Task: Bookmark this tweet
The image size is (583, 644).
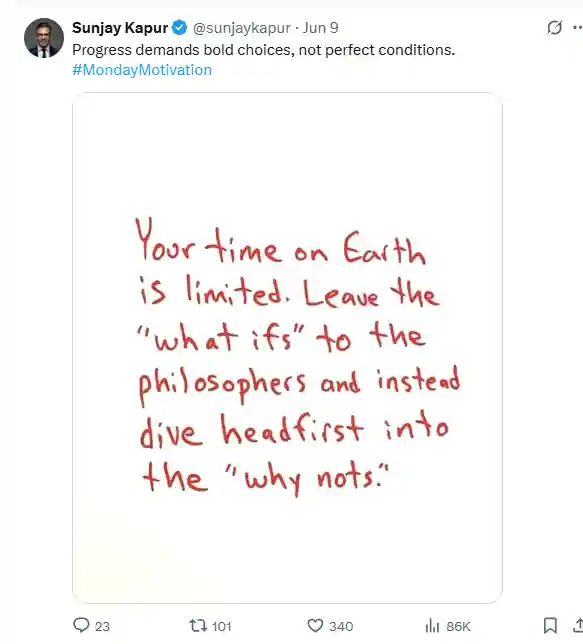Action: [x=550, y=626]
